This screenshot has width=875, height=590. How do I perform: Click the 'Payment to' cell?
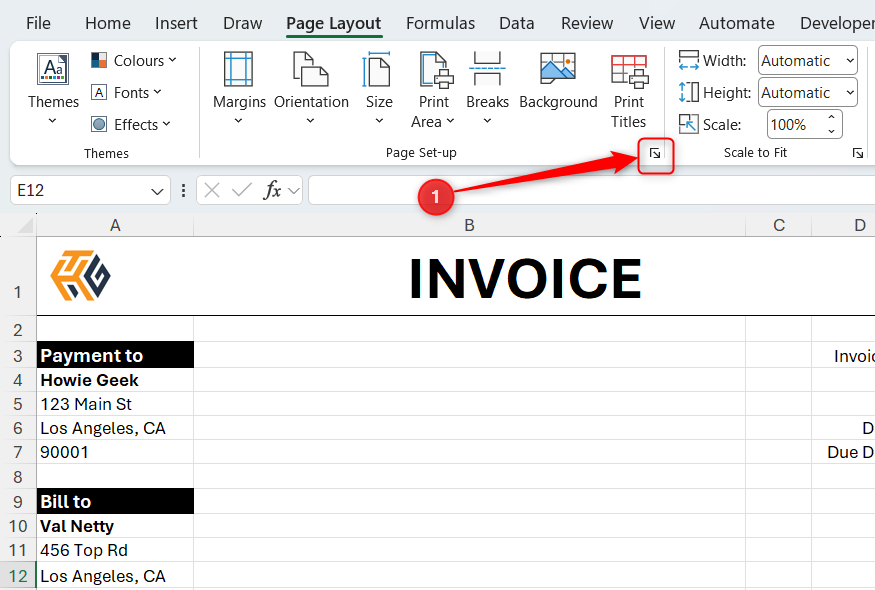[115, 355]
